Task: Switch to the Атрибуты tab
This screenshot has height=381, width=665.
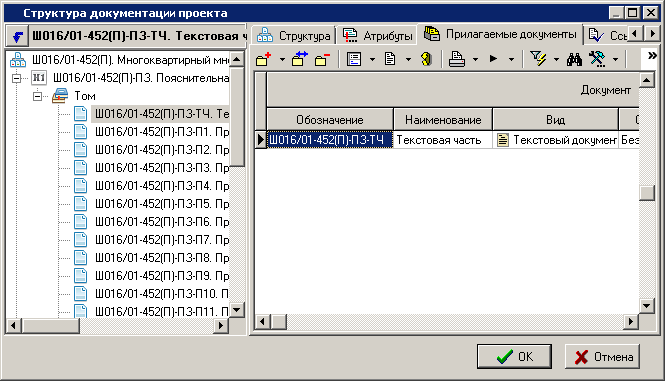Action: point(377,36)
